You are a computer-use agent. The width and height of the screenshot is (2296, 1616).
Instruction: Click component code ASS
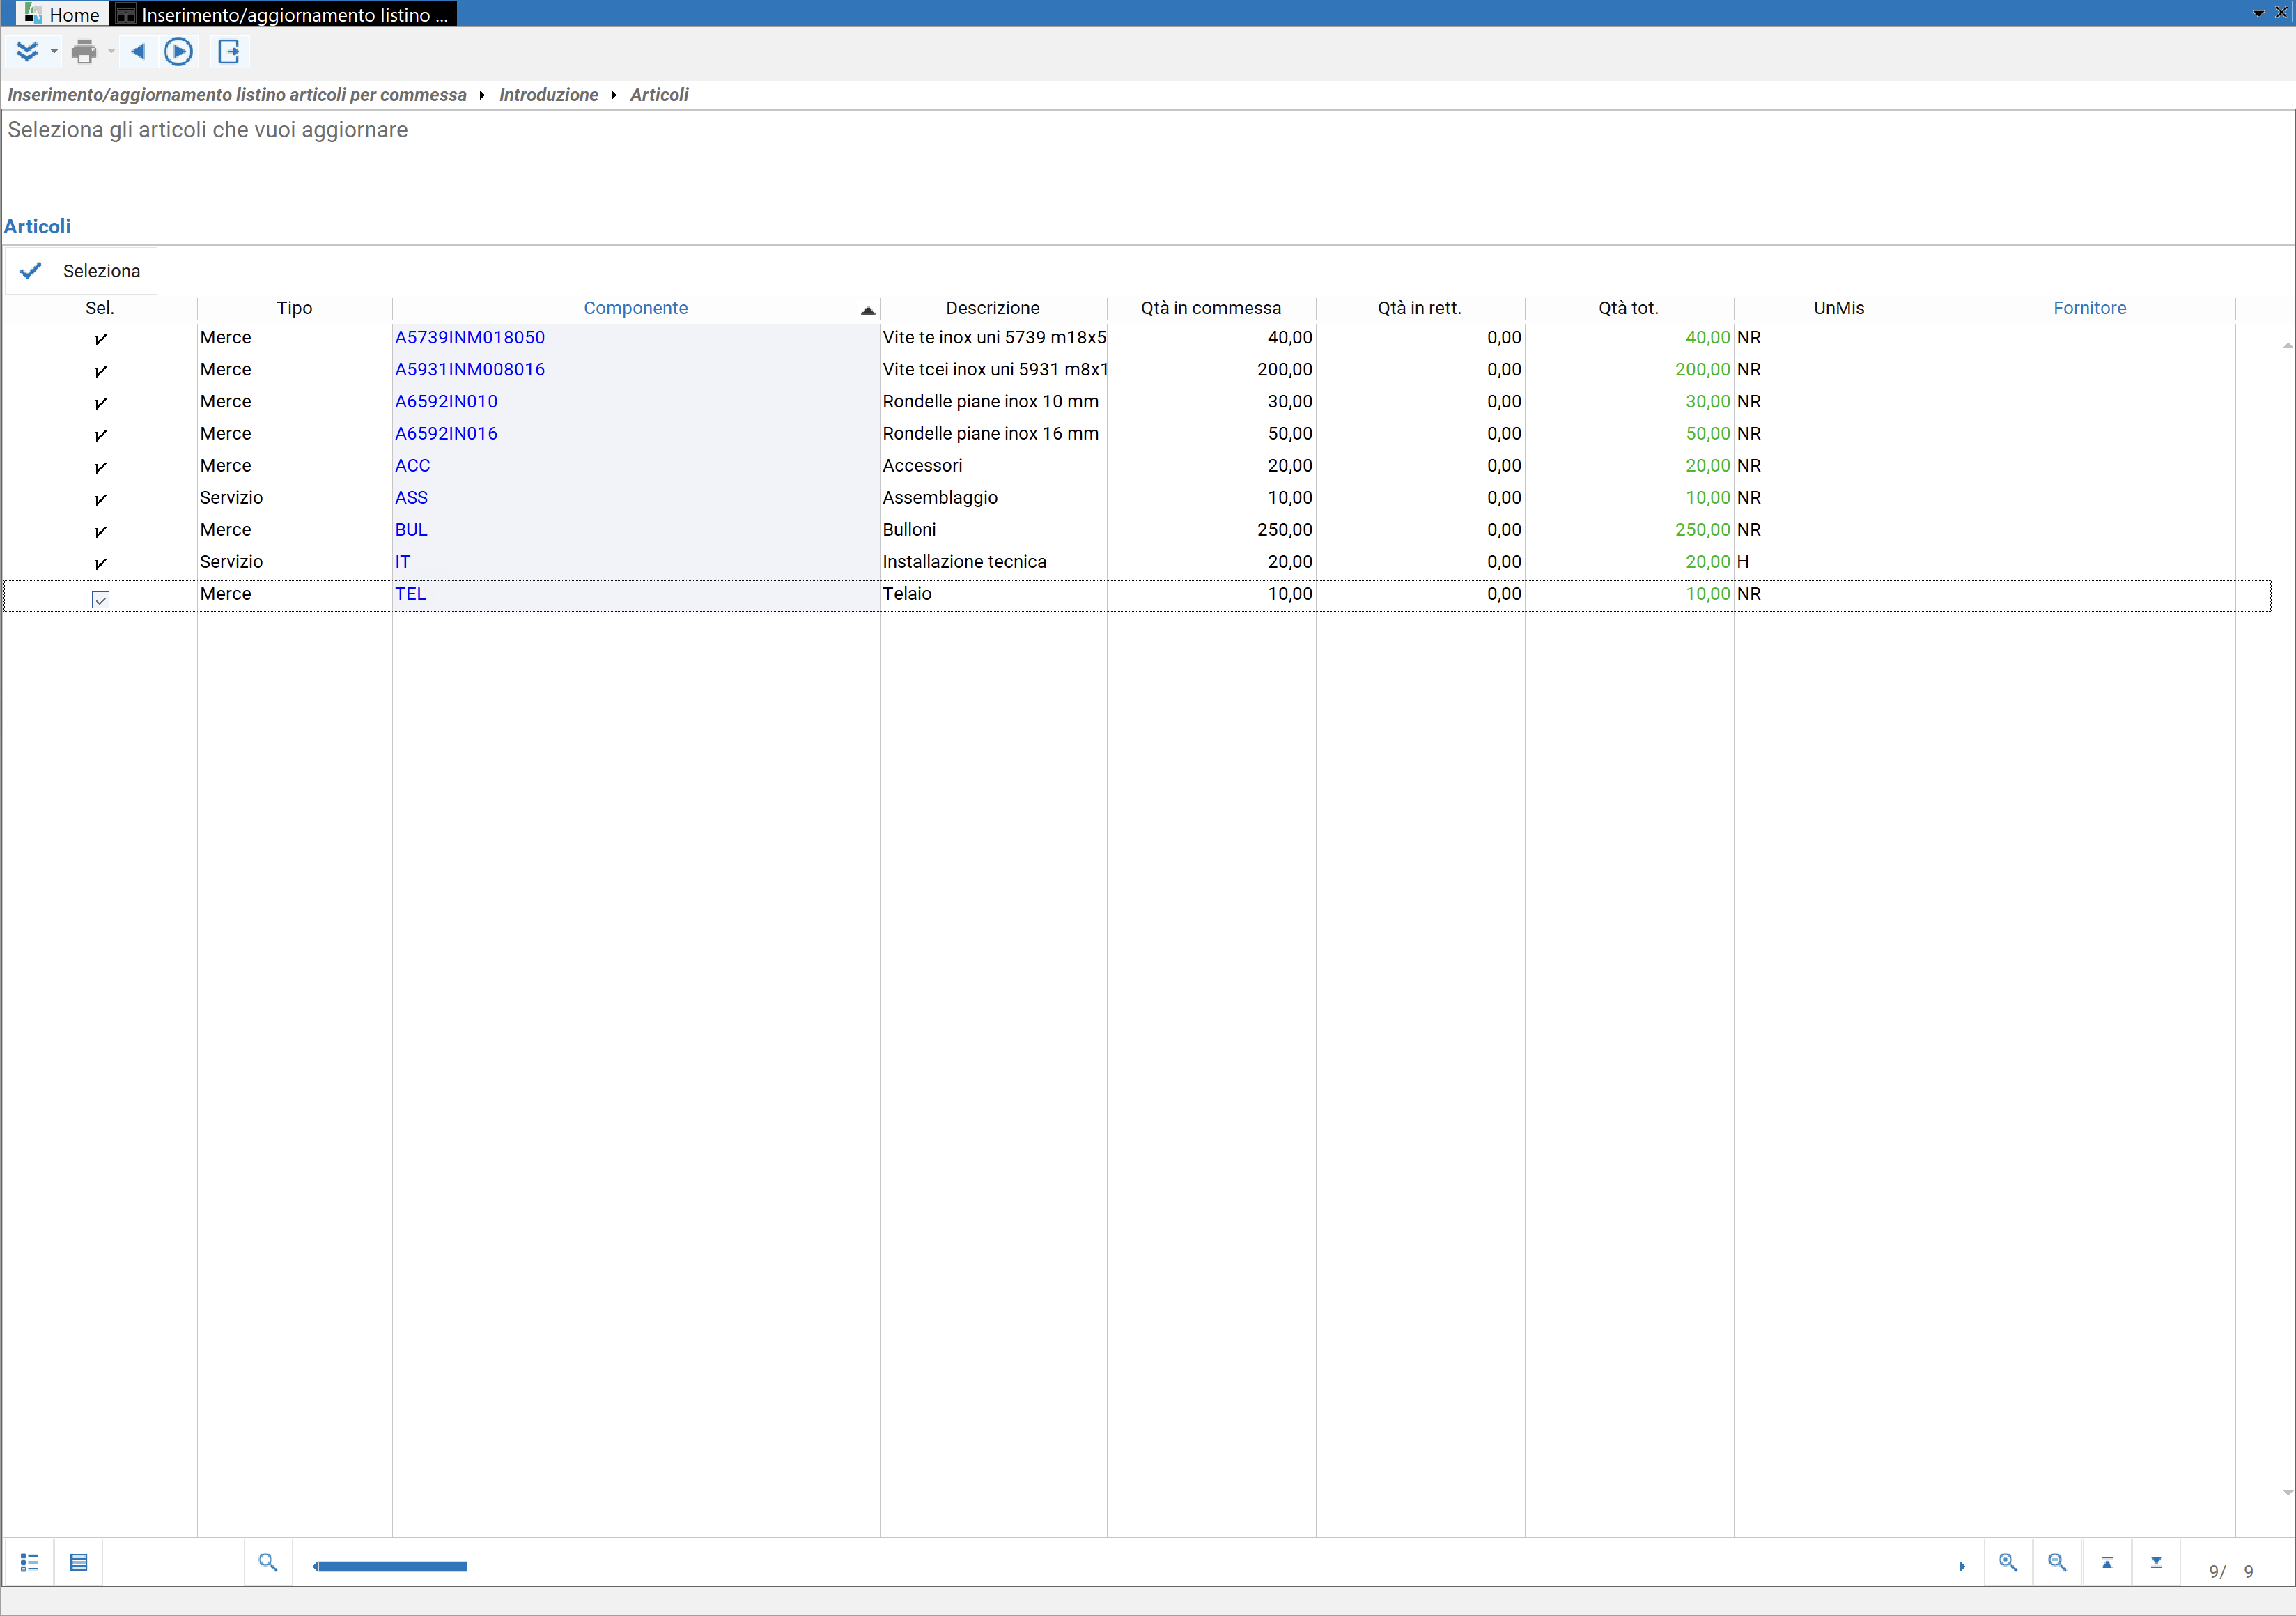coord(411,498)
